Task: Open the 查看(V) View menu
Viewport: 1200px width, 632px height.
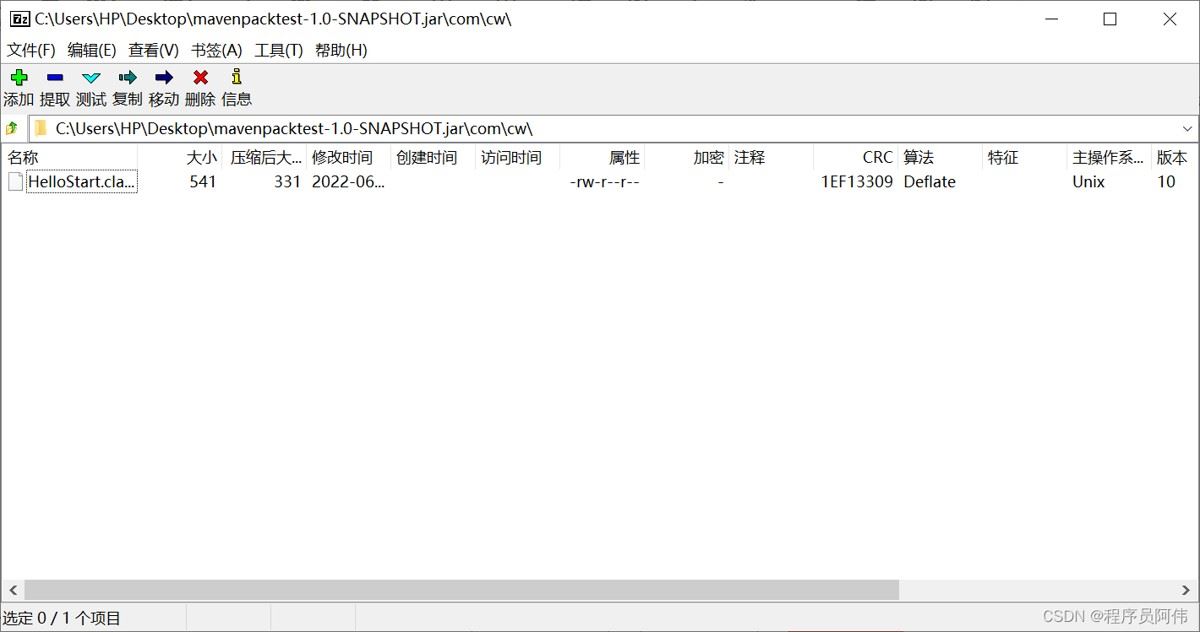Action: [153, 50]
